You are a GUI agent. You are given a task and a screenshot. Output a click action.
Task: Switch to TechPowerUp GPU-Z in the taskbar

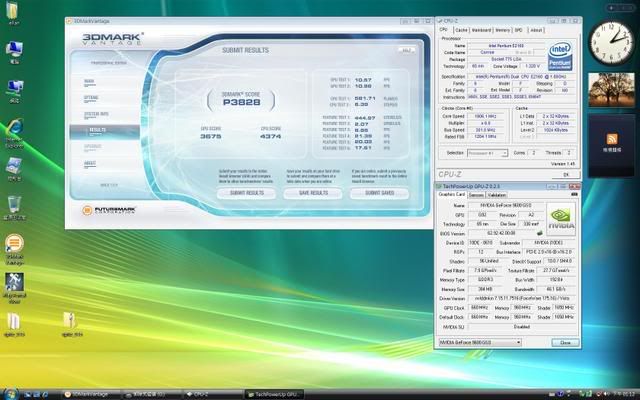[274, 395]
